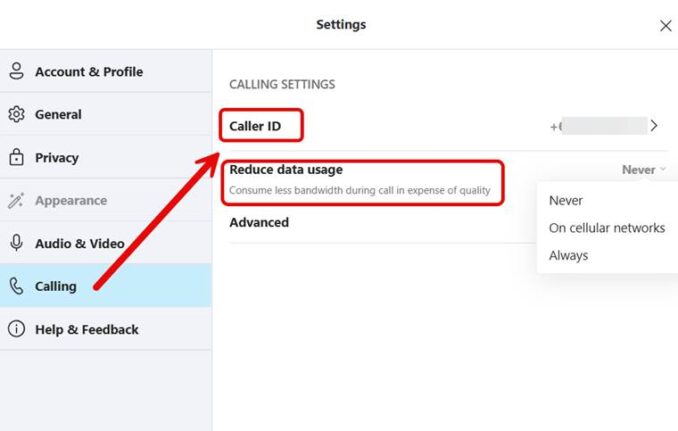Image resolution: width=678 pixels, height=431 pixels.
Task: Click the Help & Feedback info icon
Action: pos(16,329)
